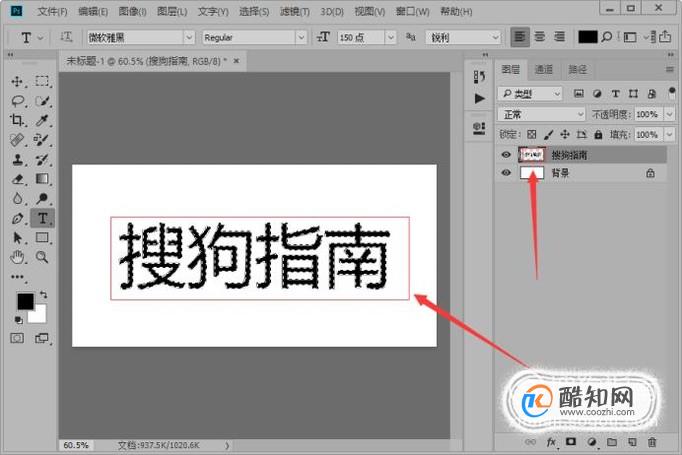Screen dimensions: 682x455
Task: Toggle lock all padlock icon
Action: point(598,134)
